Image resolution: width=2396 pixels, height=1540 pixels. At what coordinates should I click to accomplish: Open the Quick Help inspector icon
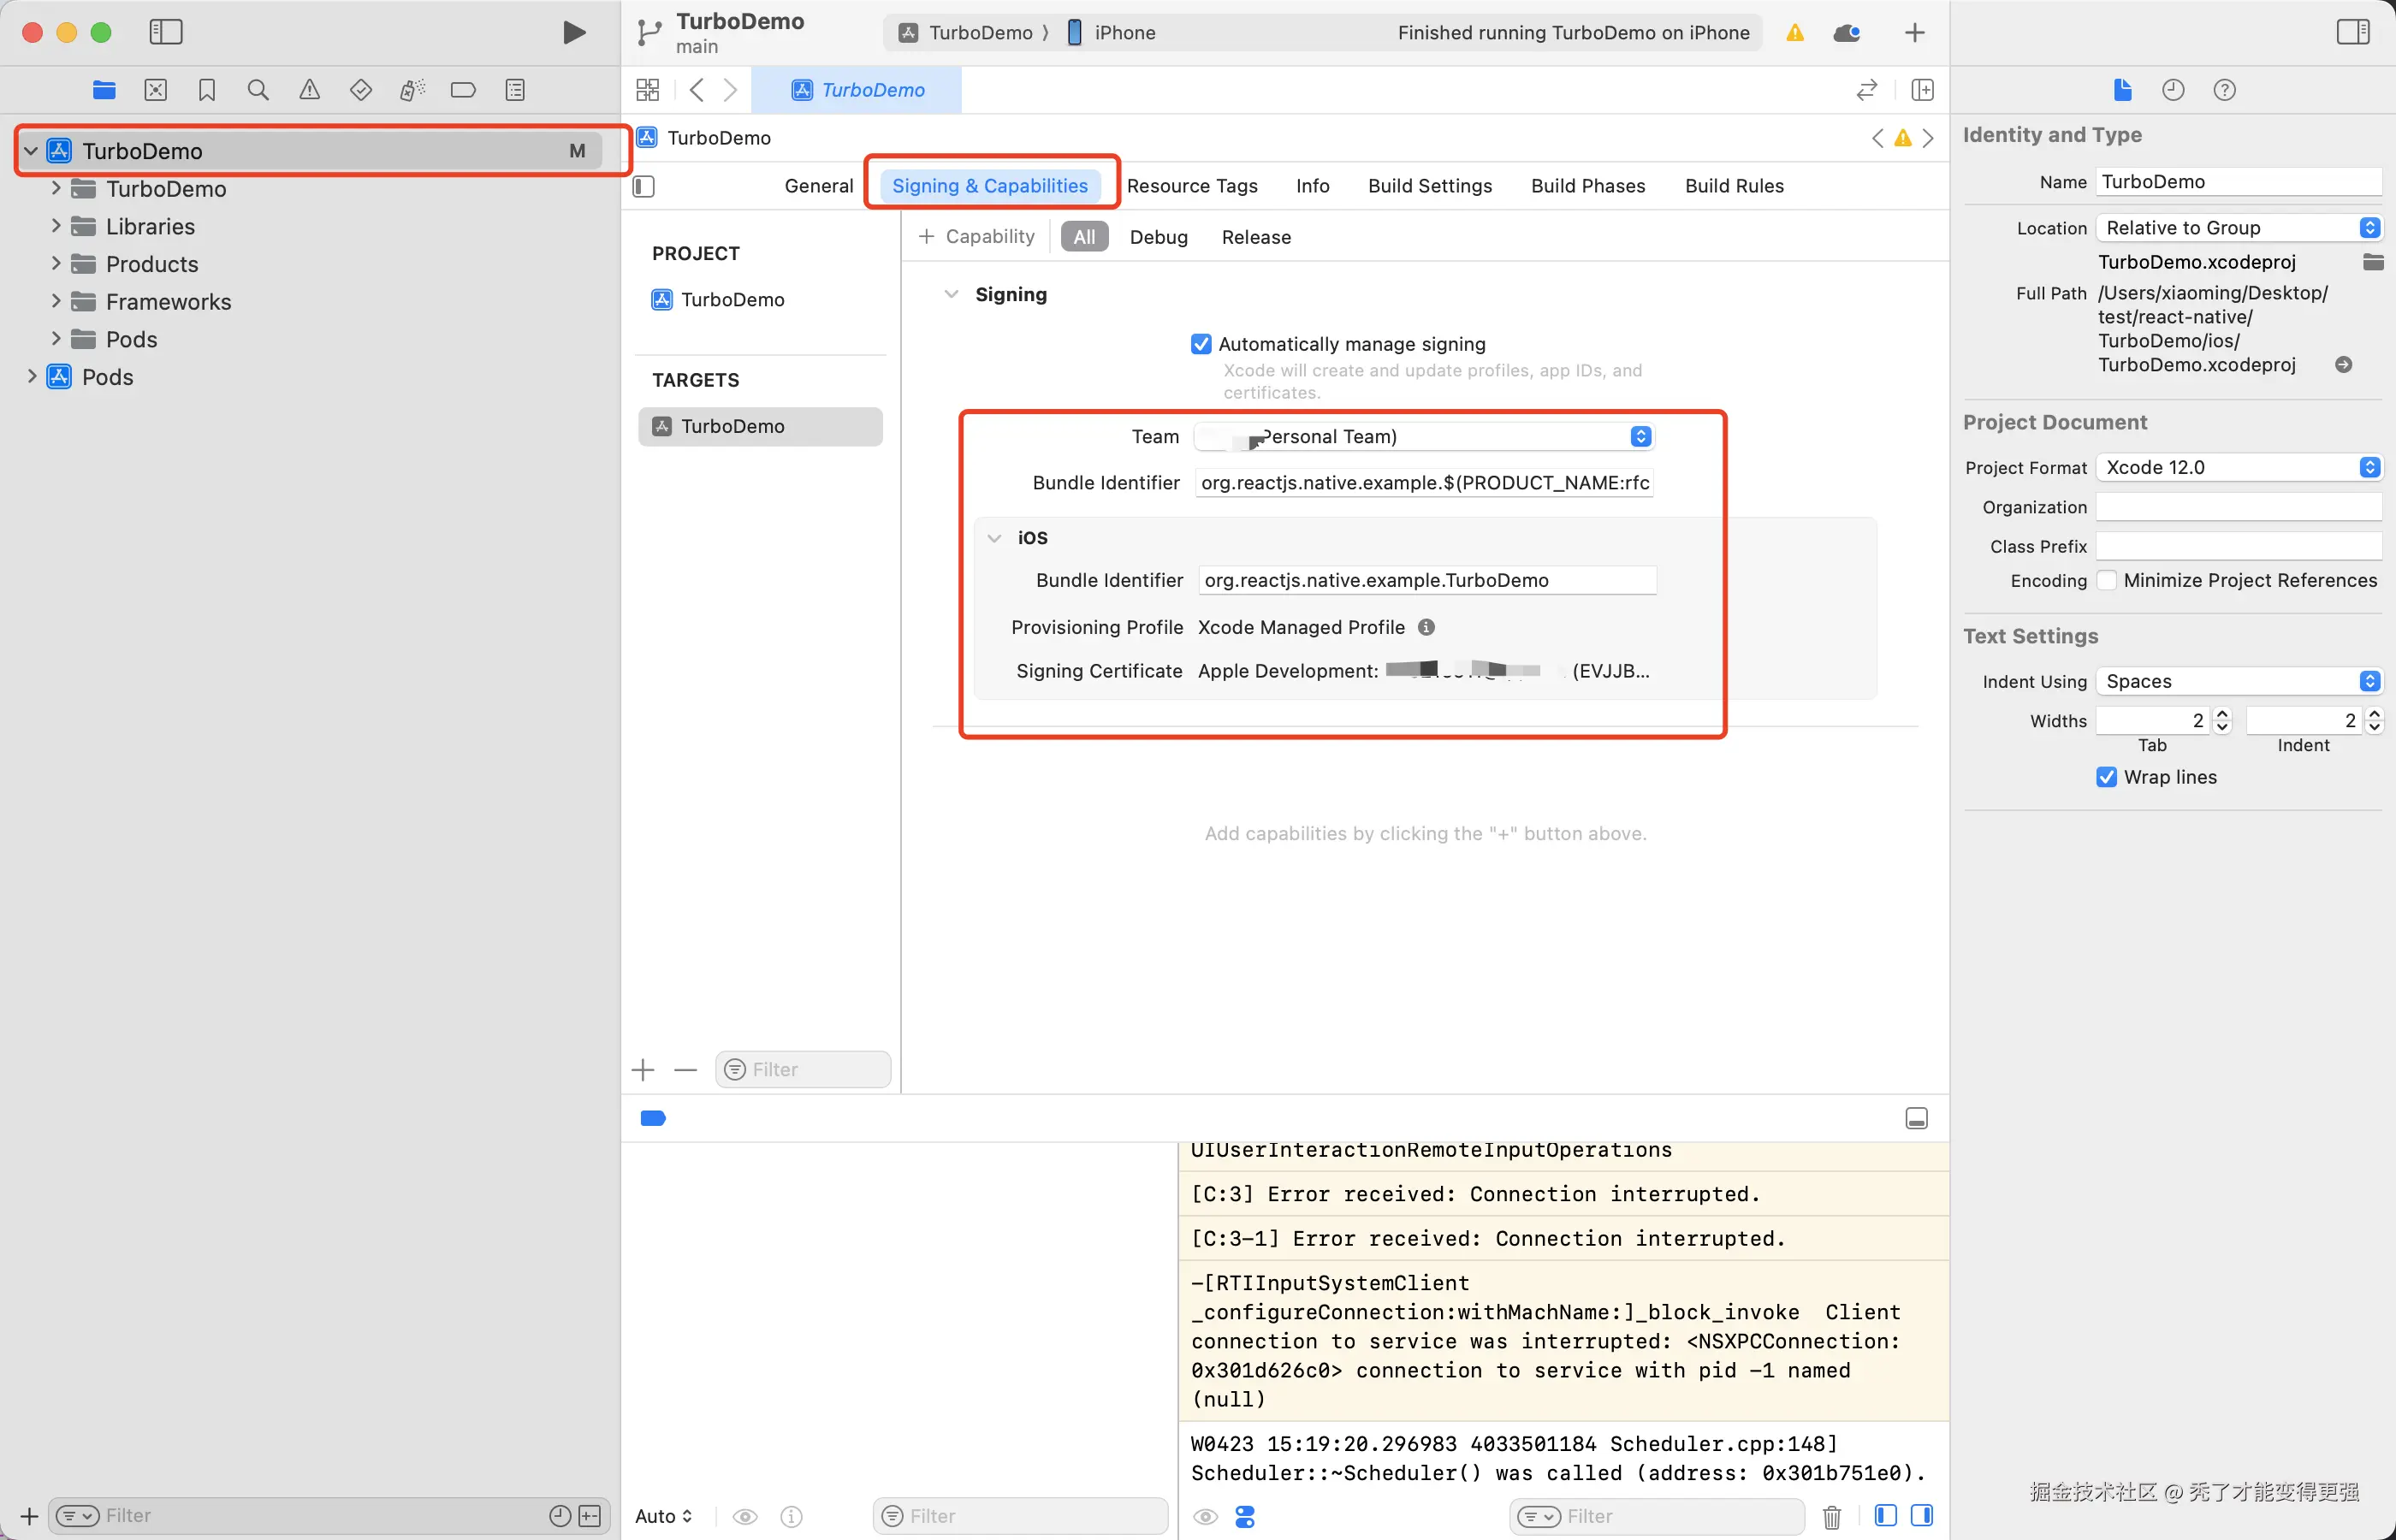point(2224,90)
